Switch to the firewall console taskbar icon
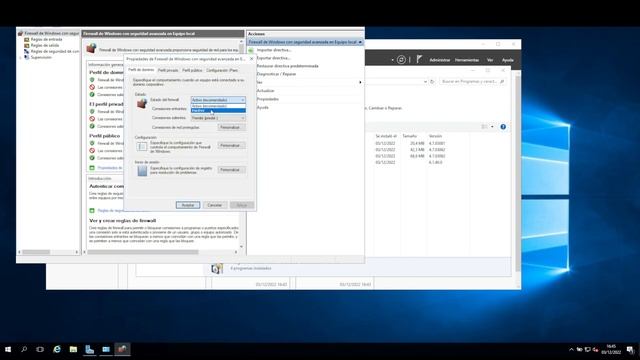The image size is (640, 360). coord(122,349)
